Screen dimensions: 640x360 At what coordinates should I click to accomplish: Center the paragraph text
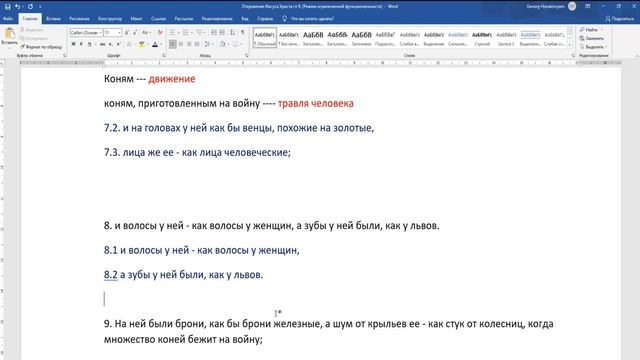pyautogui.click(x=181, y=44)
